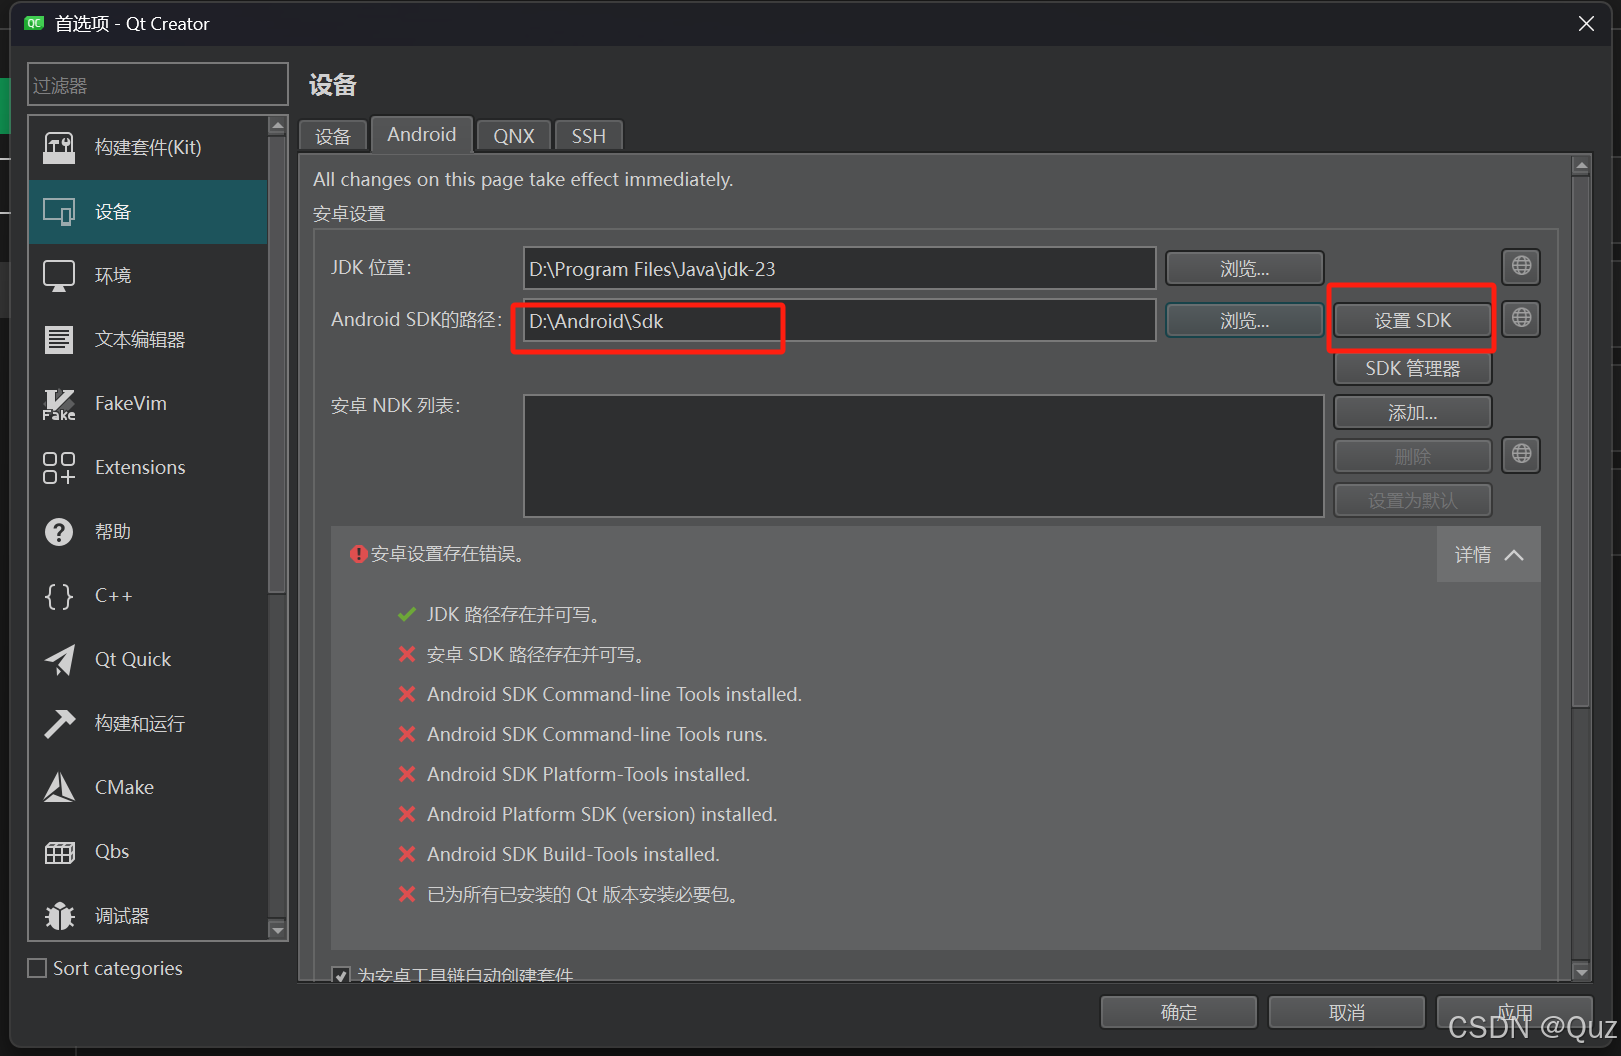1621x1056 pixels.
Task: Click 添加... to add an NDK
Action: click(x=1412, y=412)
